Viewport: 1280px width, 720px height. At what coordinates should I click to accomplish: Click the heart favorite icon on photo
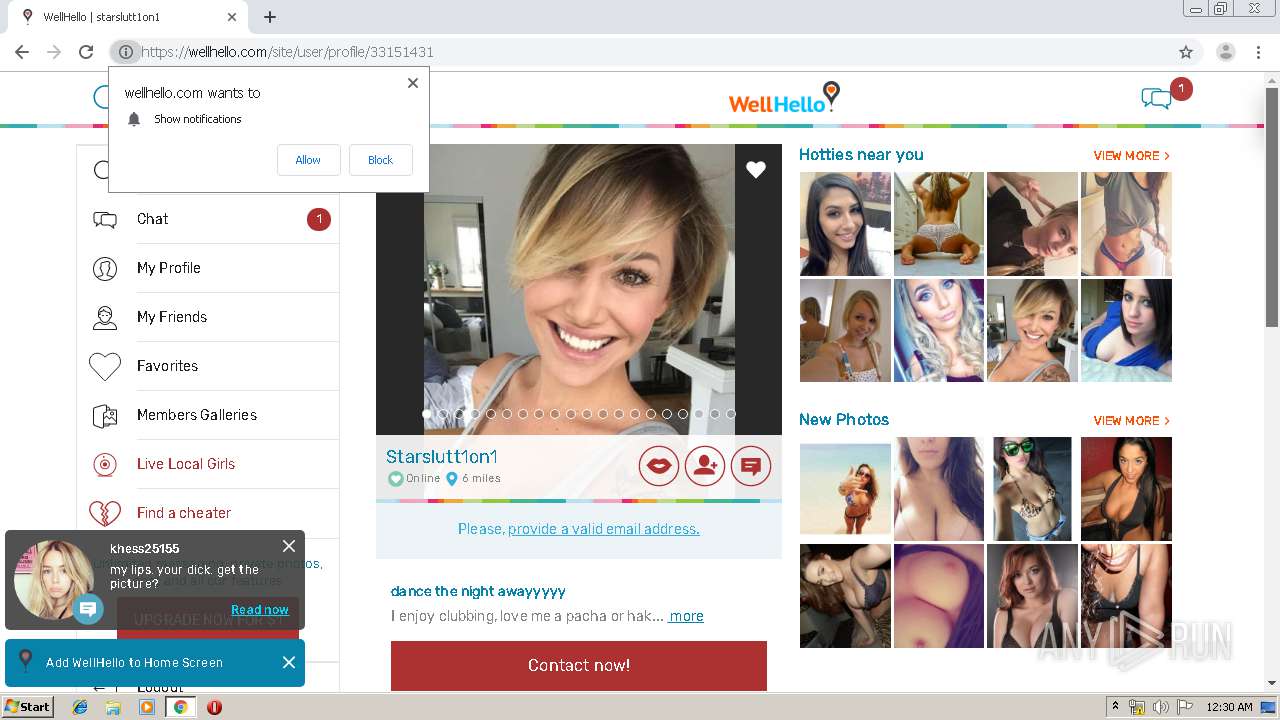756,170
